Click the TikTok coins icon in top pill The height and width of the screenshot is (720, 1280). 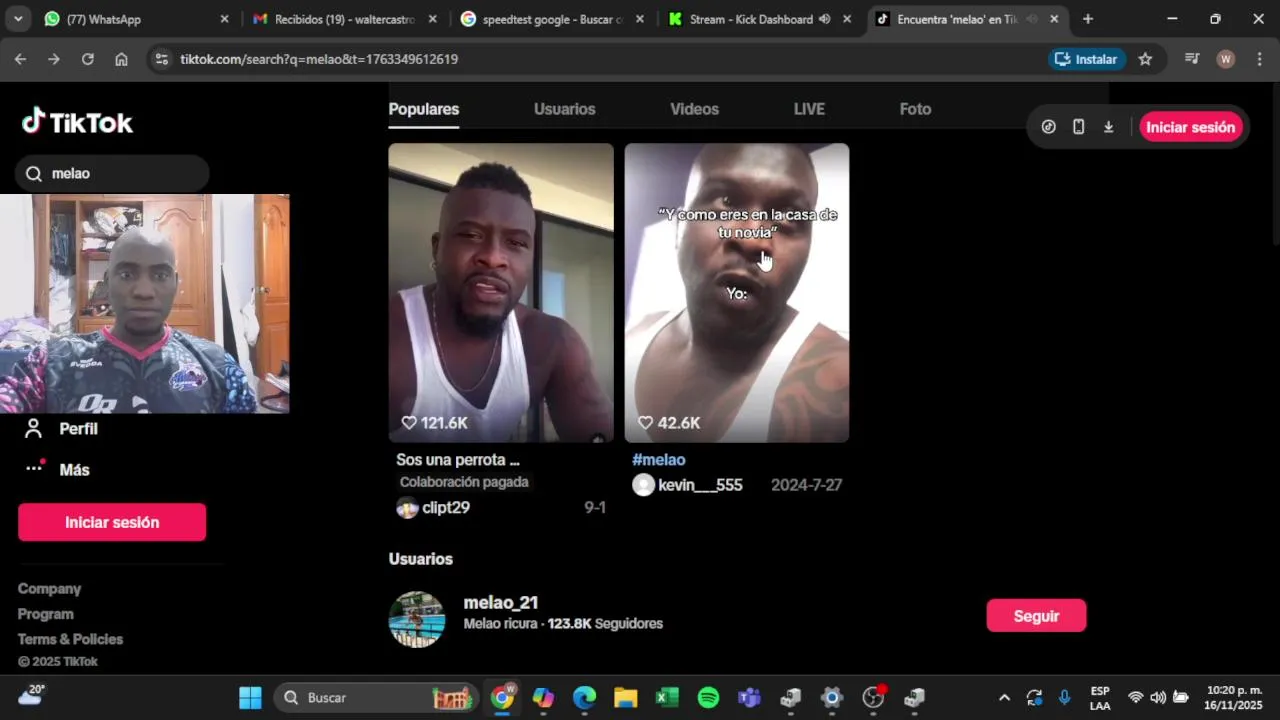[1048, 127]
